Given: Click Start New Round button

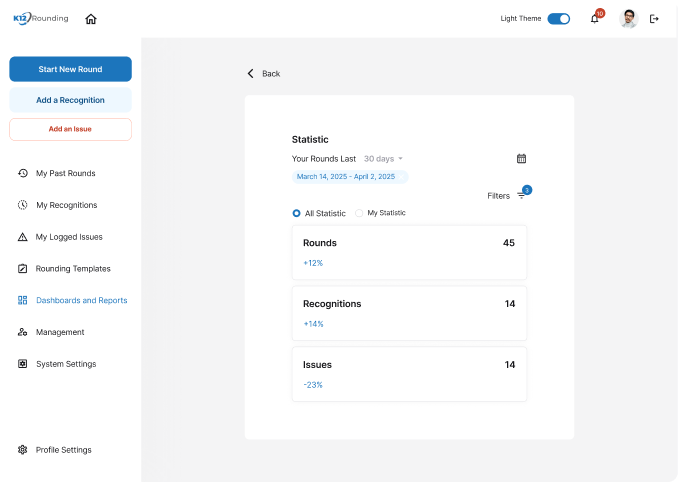Looking at the screenshot, I should point(70,69).
